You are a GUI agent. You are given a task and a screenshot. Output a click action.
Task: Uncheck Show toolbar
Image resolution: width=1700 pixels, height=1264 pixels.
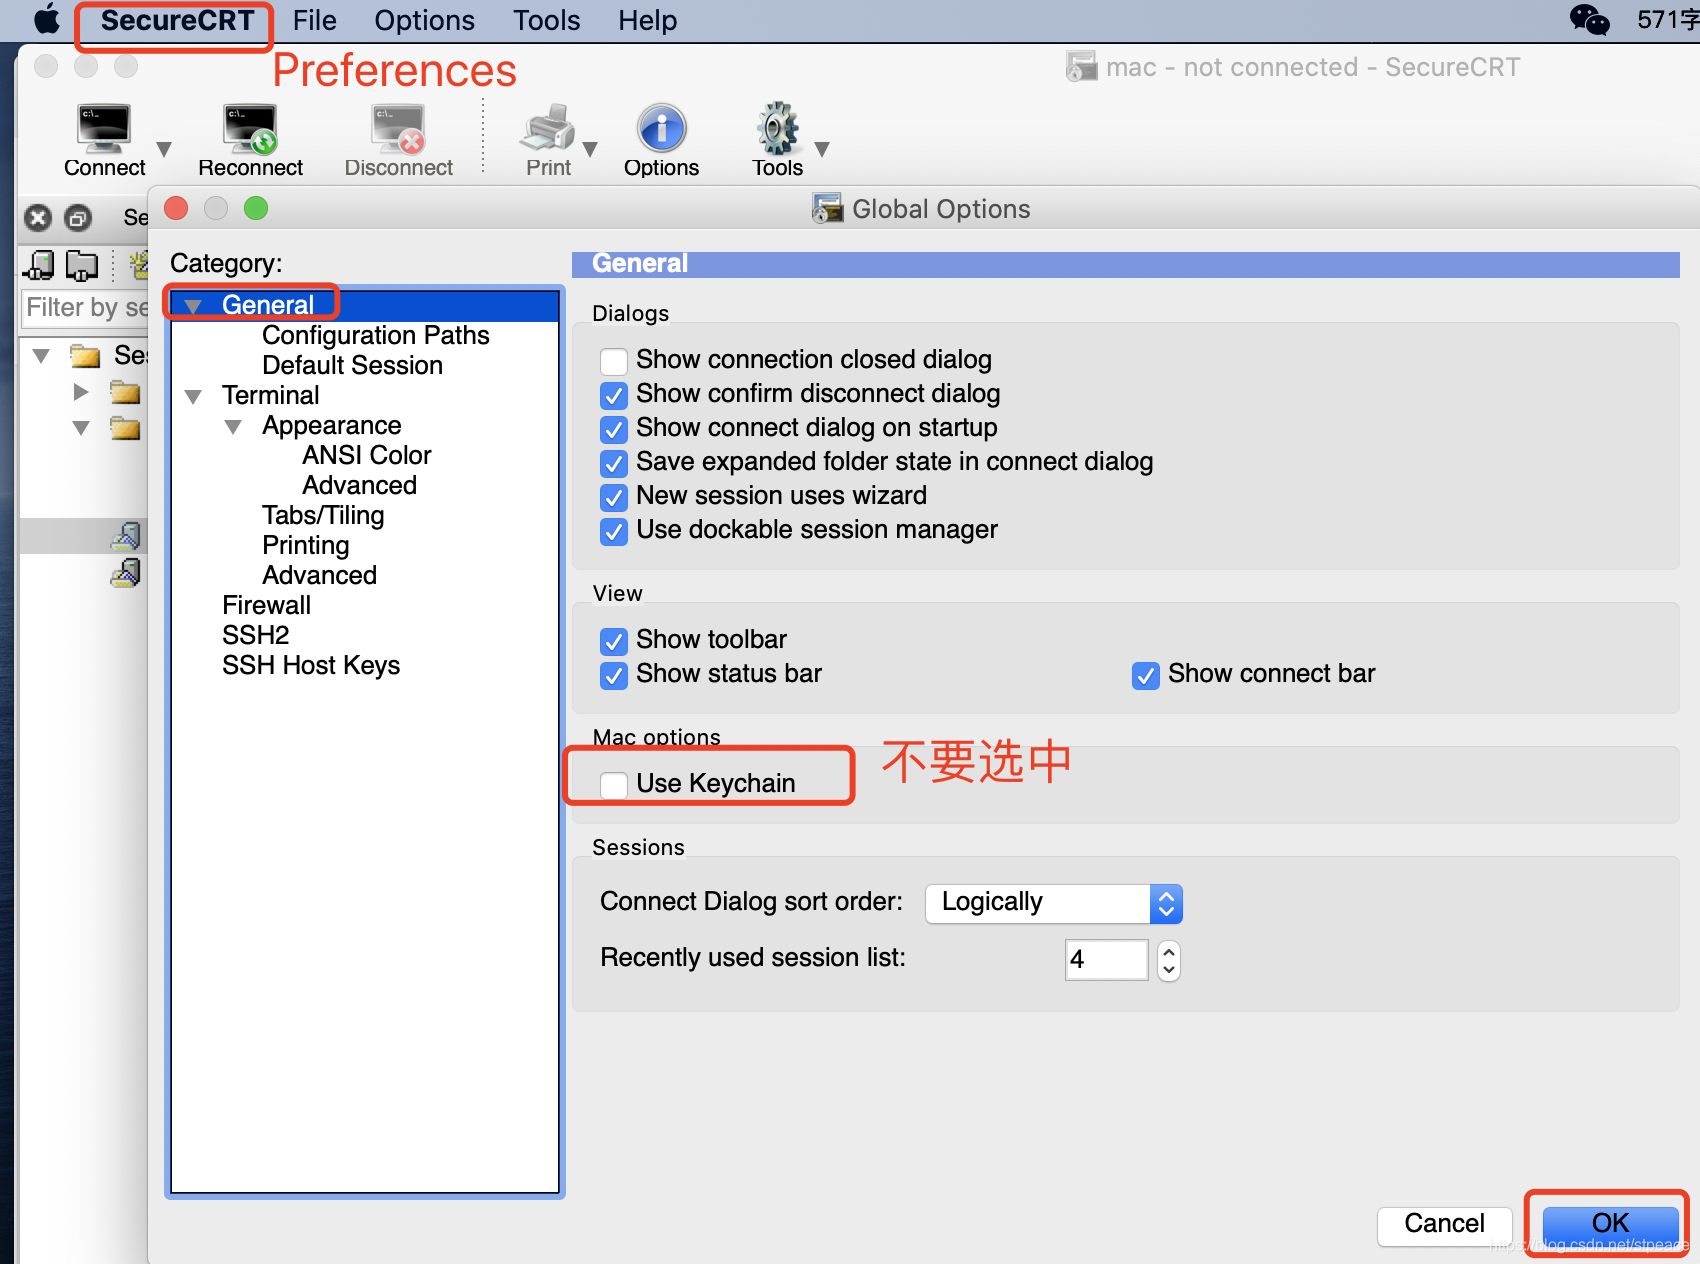[614, 641]
